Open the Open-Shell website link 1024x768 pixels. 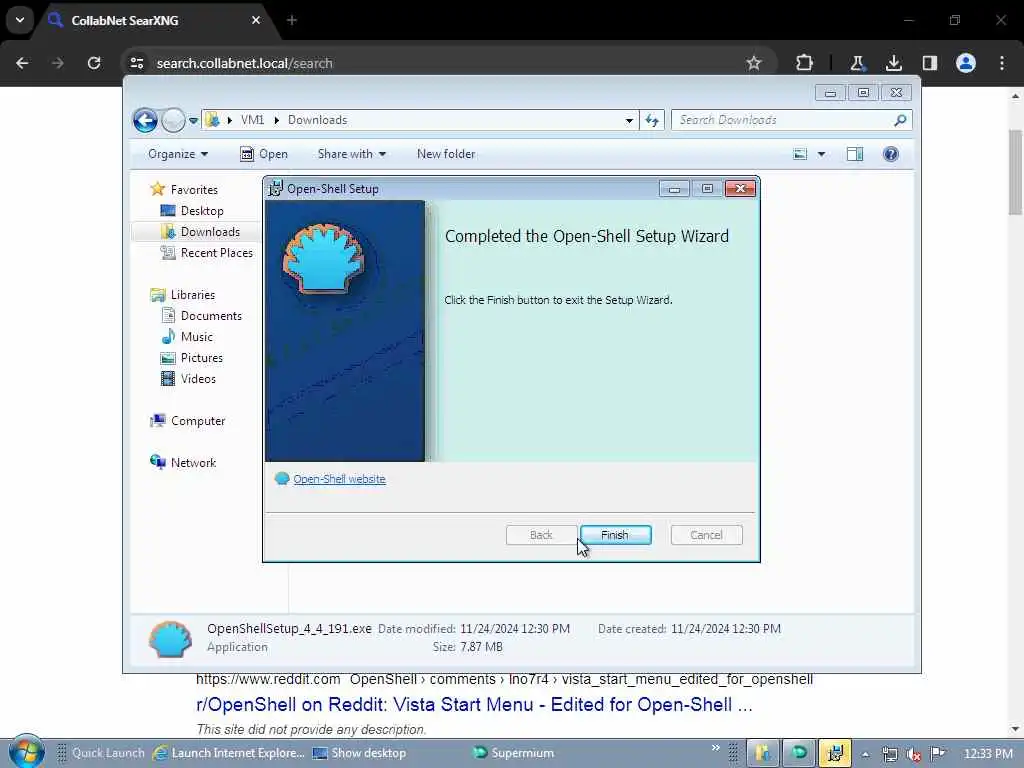339,479
